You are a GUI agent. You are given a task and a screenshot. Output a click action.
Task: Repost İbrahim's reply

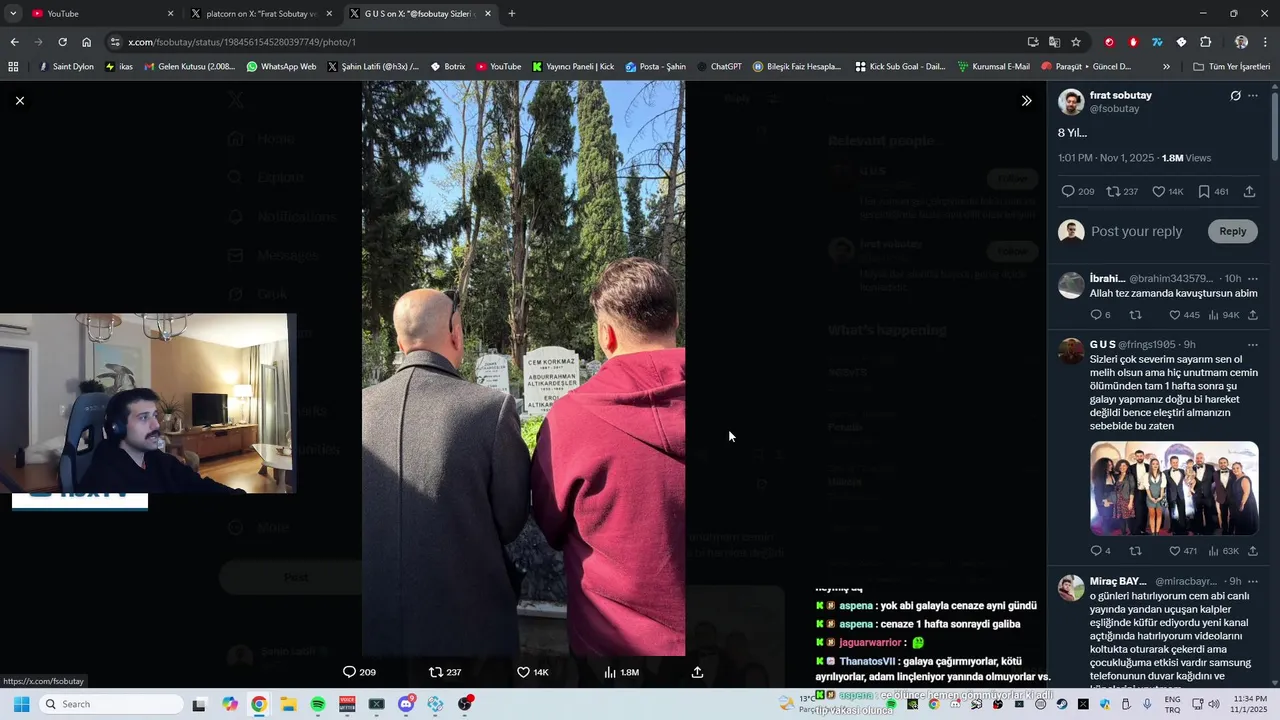(1135, 315)
